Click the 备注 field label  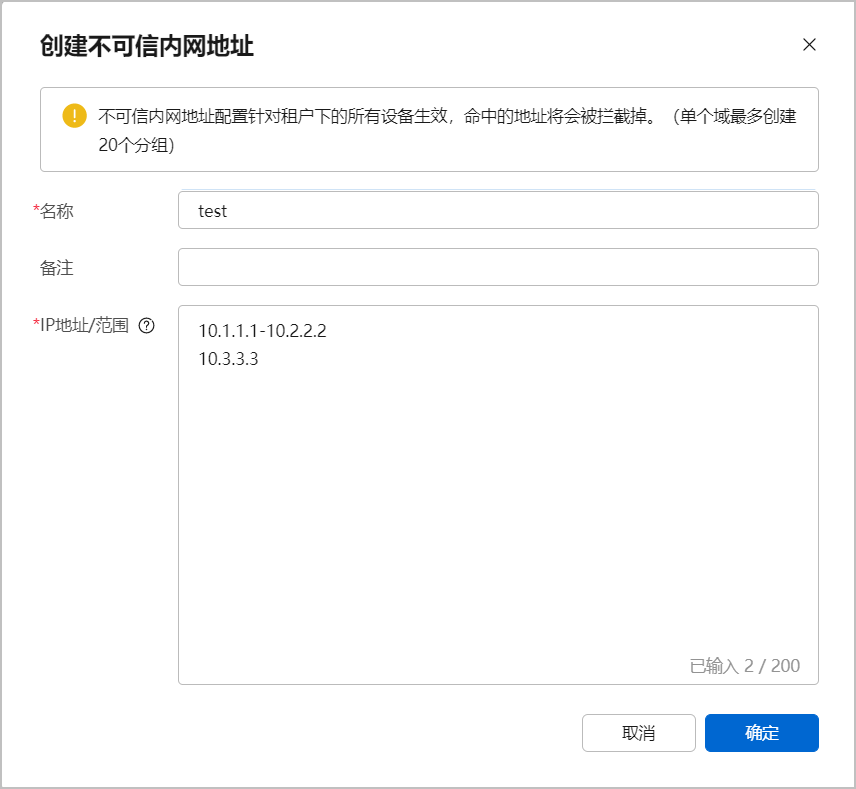point(56,268)
